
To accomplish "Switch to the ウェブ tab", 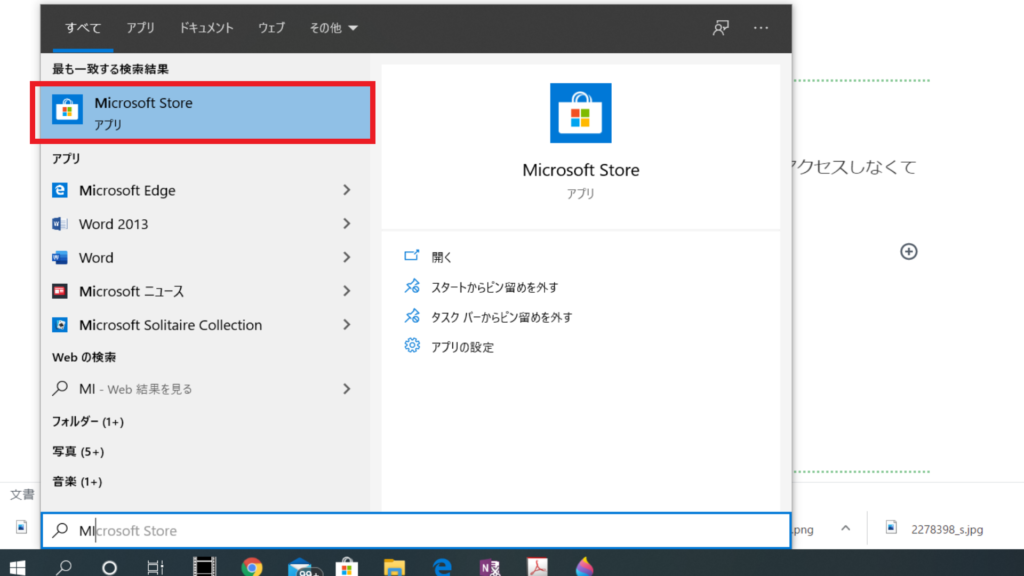I will pyautogui.click(x=271, y=27).
